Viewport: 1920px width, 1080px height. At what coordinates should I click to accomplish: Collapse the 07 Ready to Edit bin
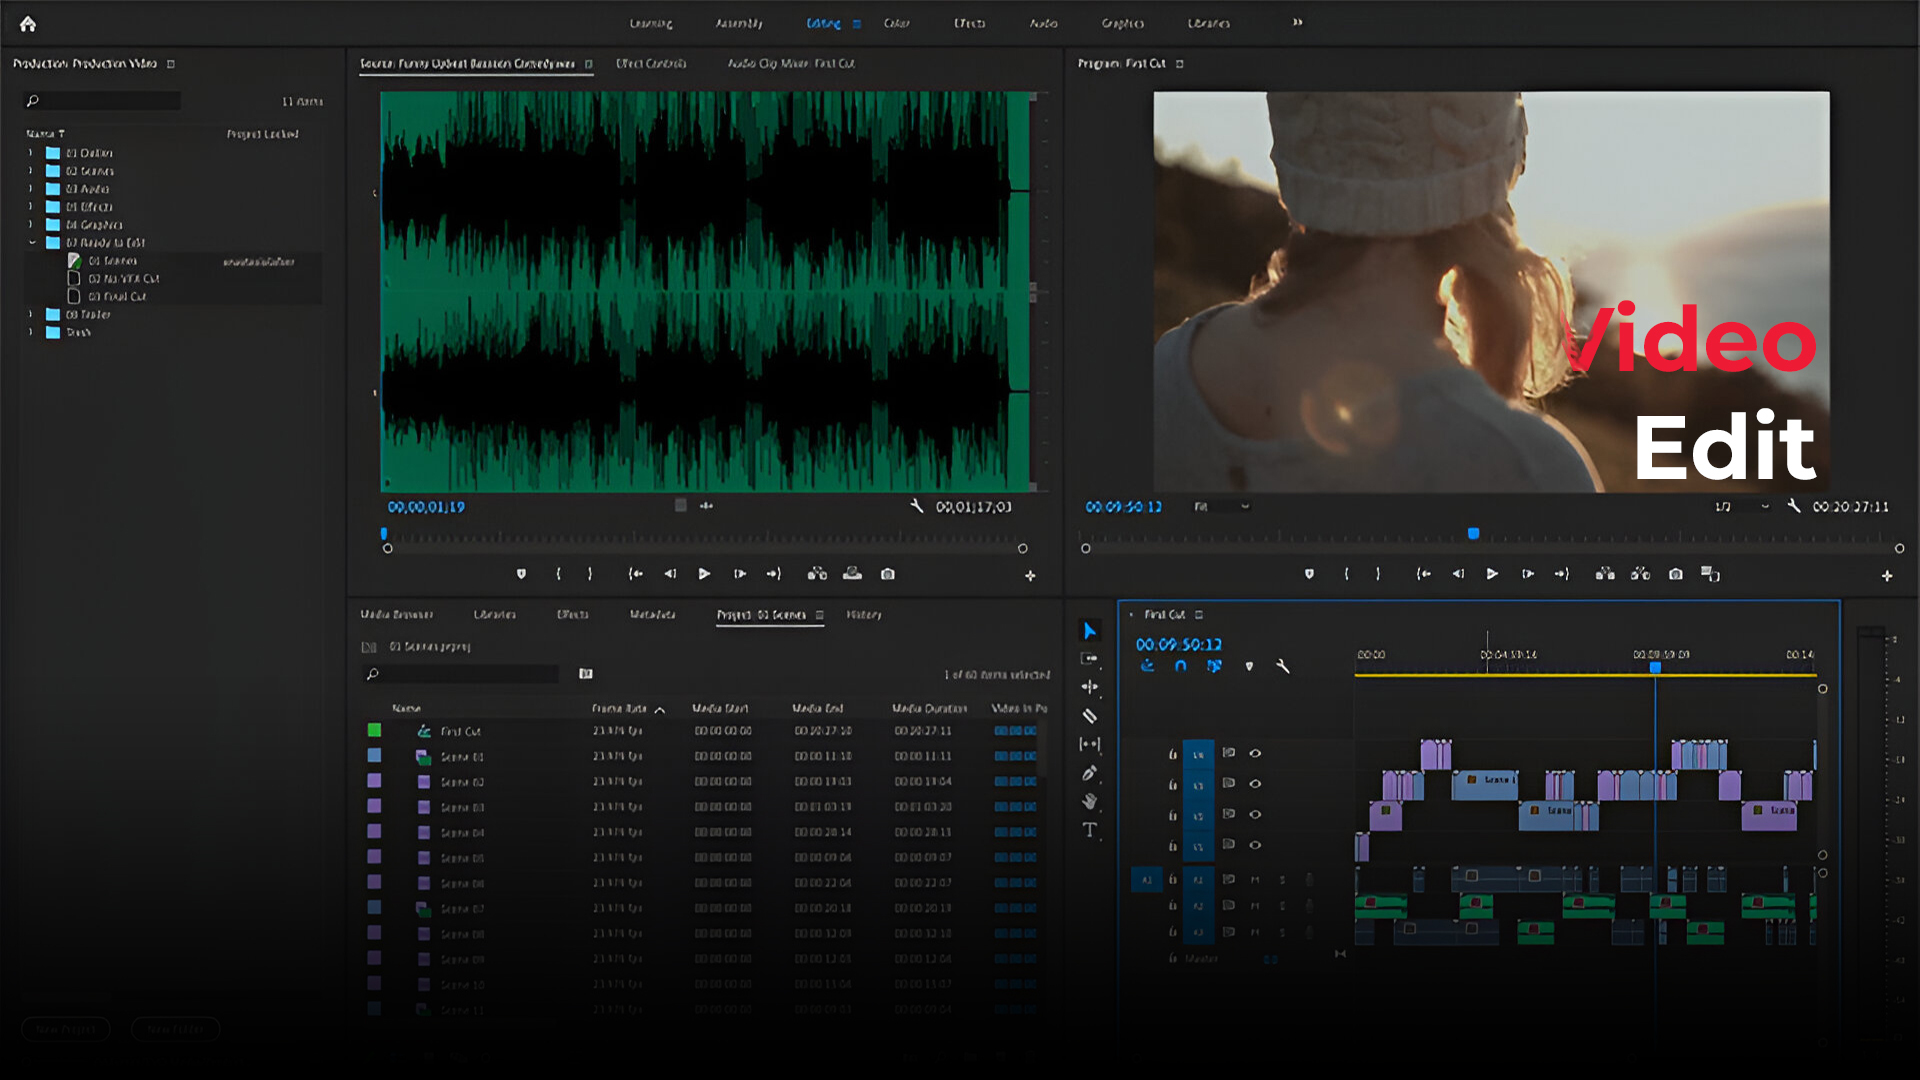(31, 243)
